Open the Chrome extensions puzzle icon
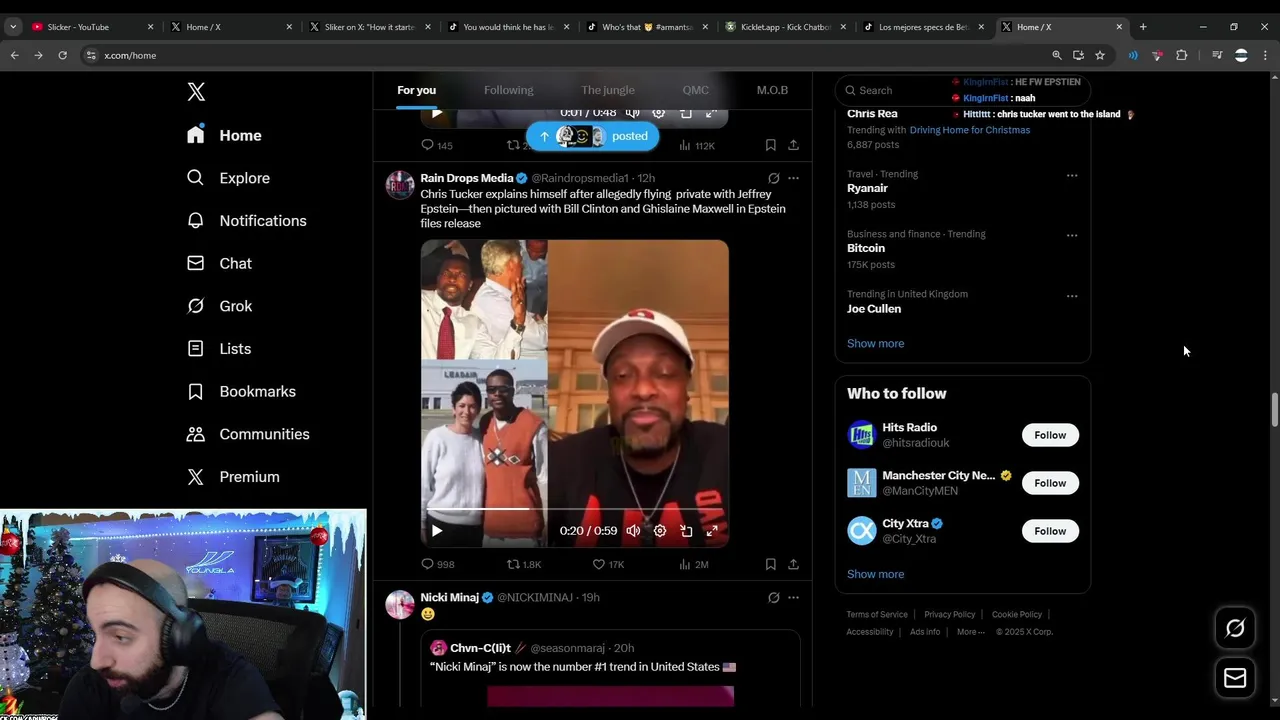The height and width of the screenshot is (720, 1280). click(x=1181, y=55)
